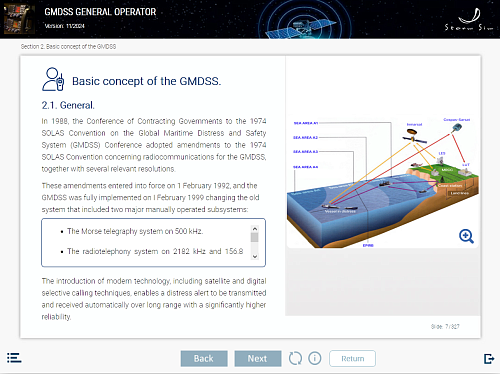500x374 pixels.
Task: Click the scrollbar thumb in list box
Action: [x=255, y=237]
